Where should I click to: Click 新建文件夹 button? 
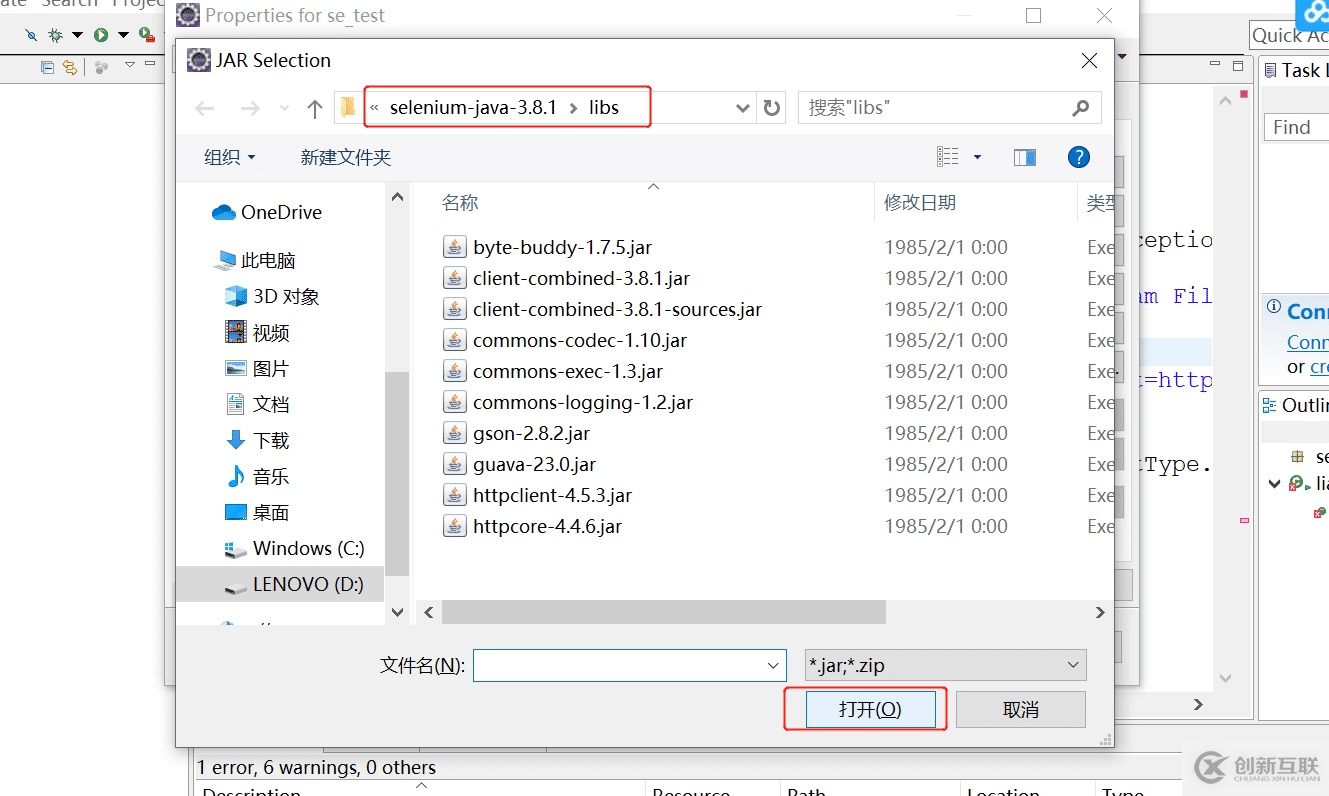click(346, 157)
